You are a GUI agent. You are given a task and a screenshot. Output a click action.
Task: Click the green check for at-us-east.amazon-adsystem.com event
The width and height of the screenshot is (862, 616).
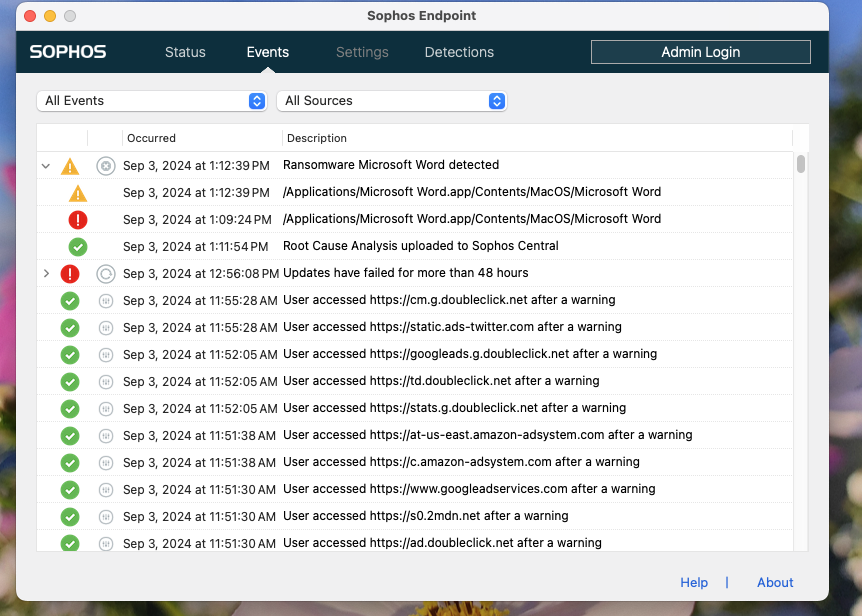click(x=70, y=436)
